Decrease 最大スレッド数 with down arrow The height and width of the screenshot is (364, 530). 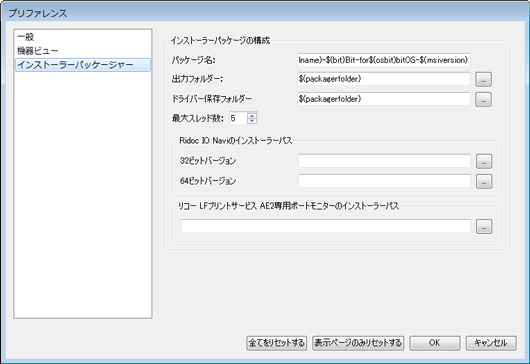[252, 121]
